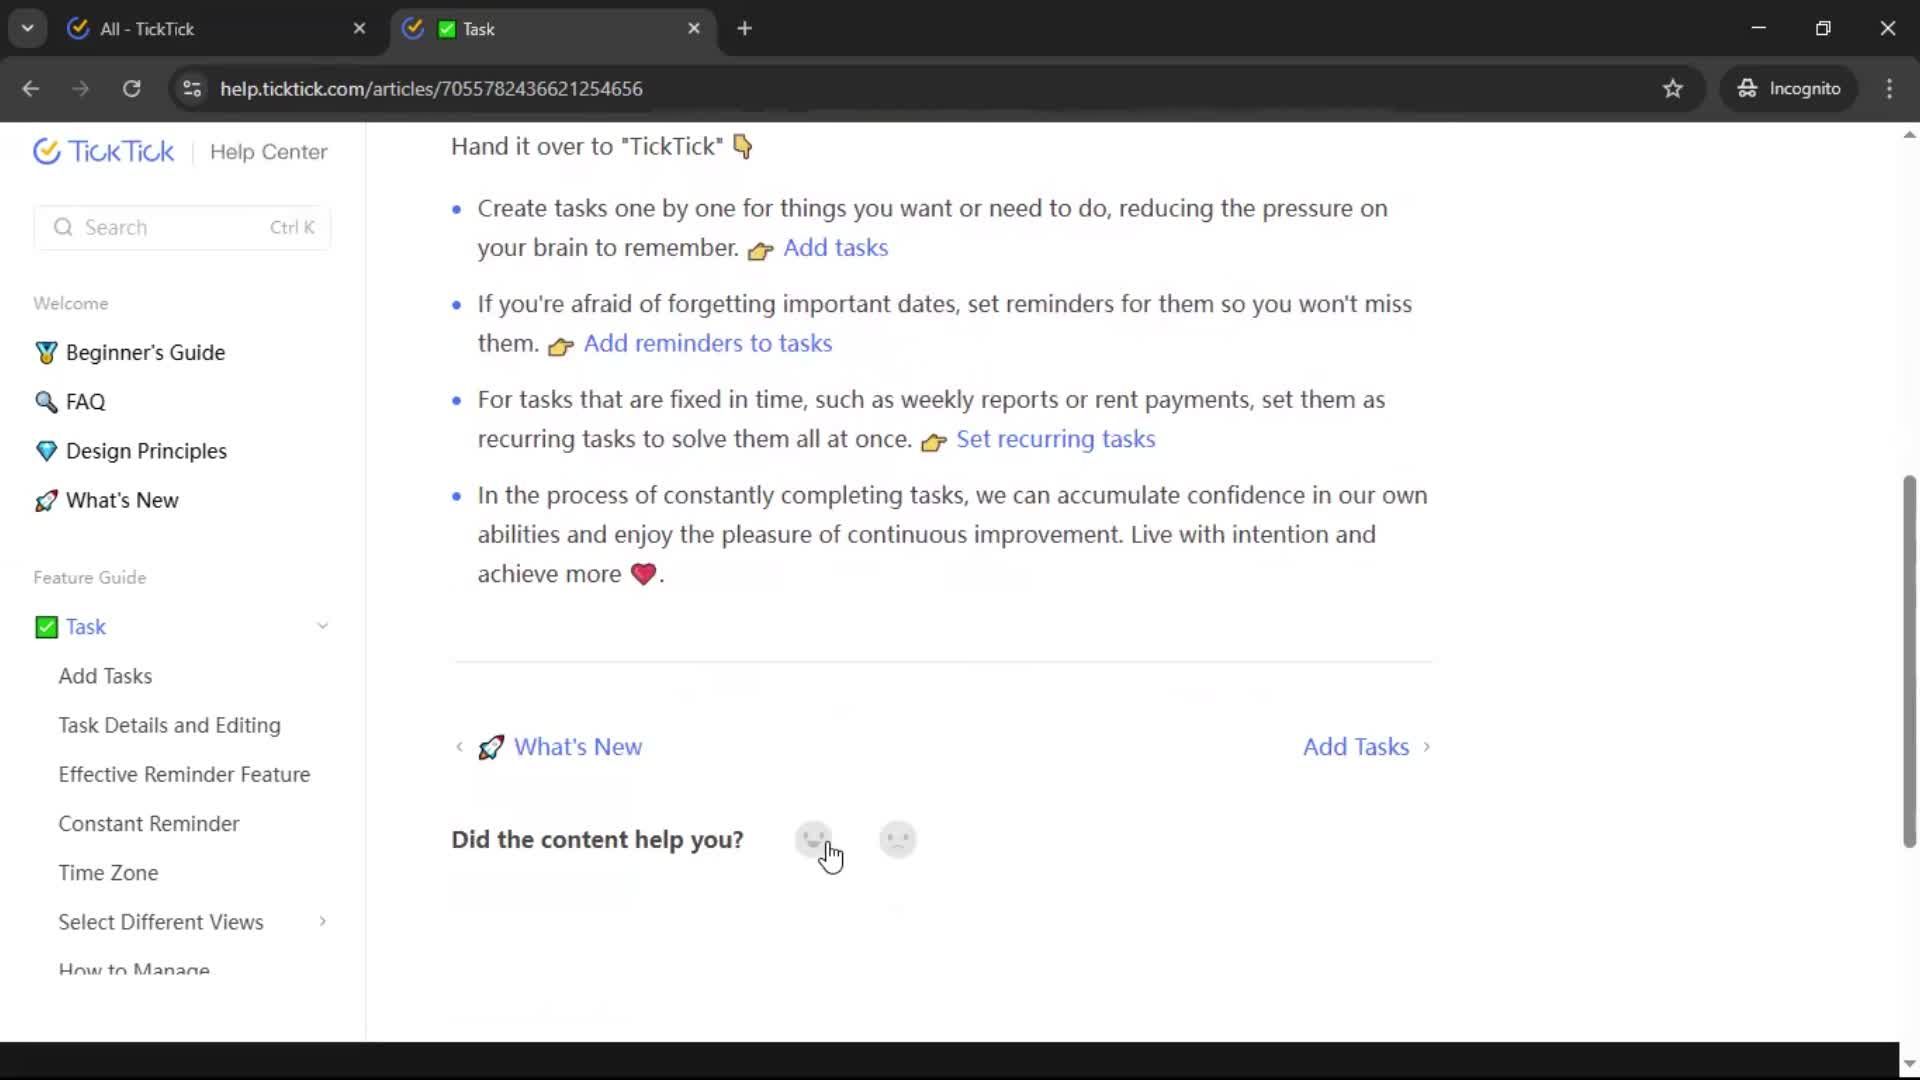Bookmark this page with star icon
1920x1080 pixels.
tap(1672, 89)
